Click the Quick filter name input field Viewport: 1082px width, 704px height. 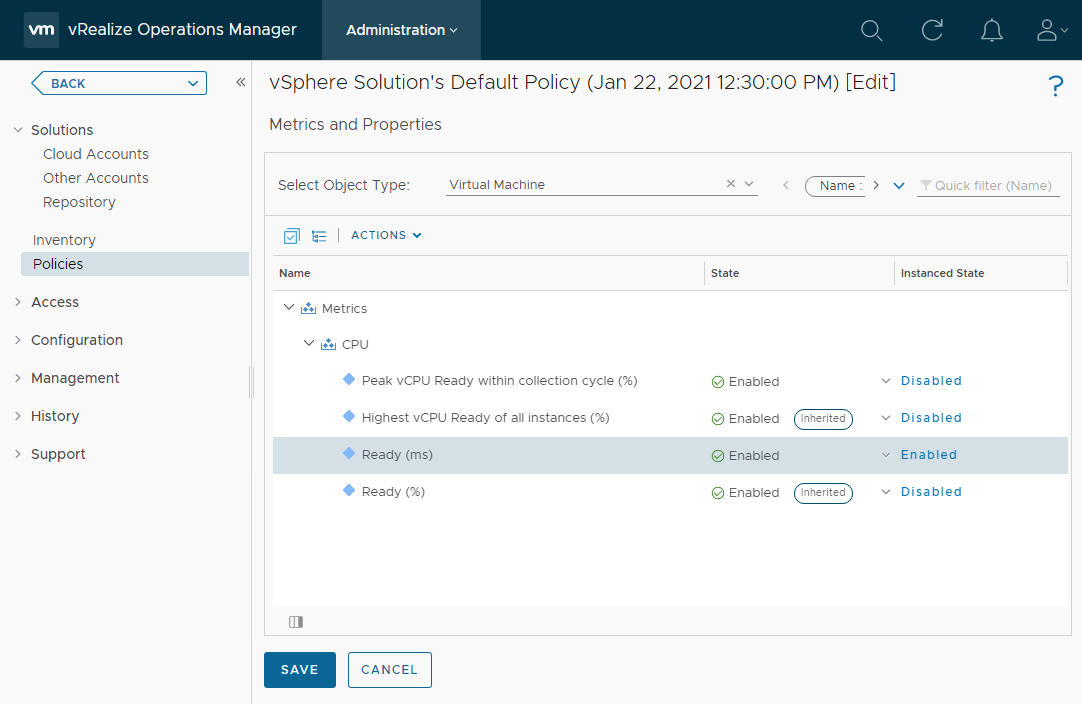point(993,185)
